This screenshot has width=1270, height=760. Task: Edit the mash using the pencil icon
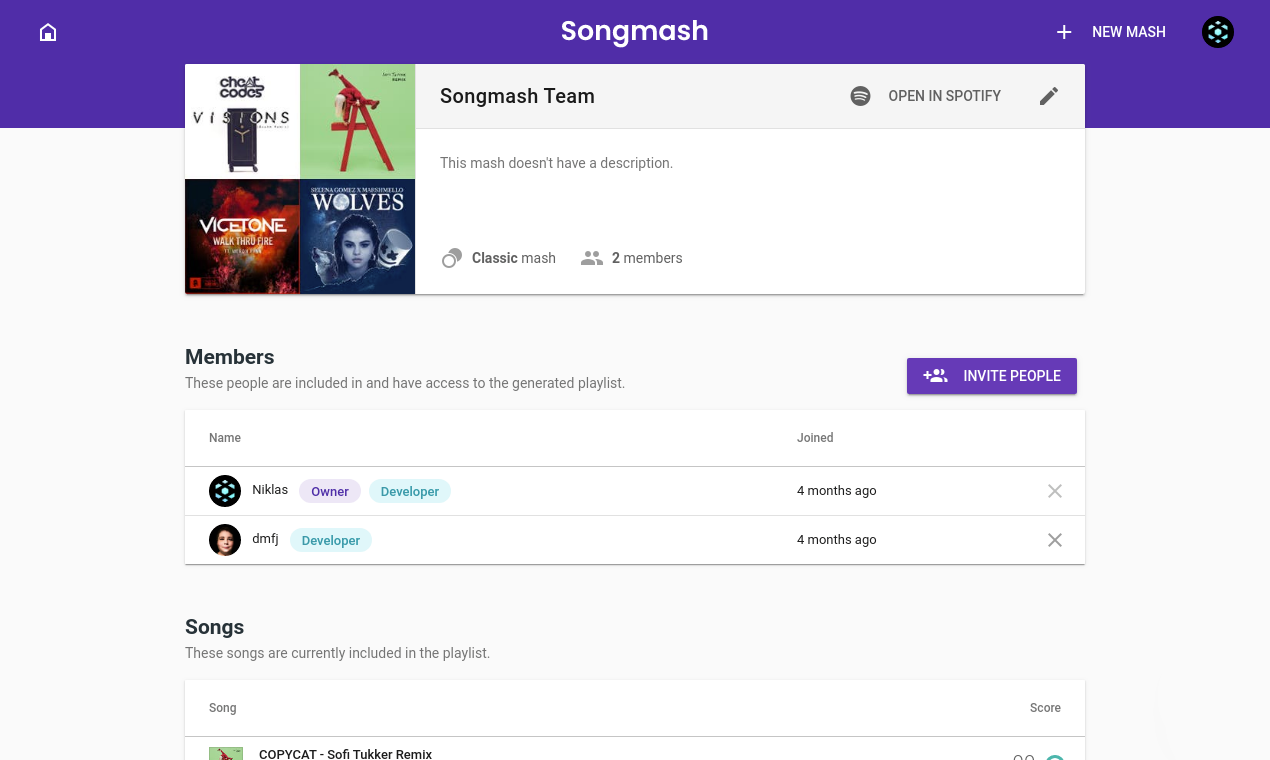click(x=1048, y=96)
